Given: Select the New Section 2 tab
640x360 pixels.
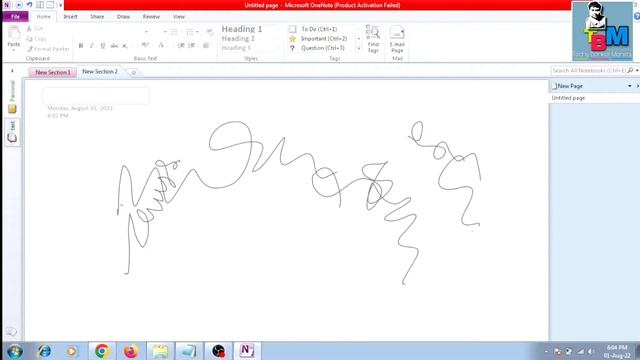Looking at the screenshot, I should coord(100,71).
